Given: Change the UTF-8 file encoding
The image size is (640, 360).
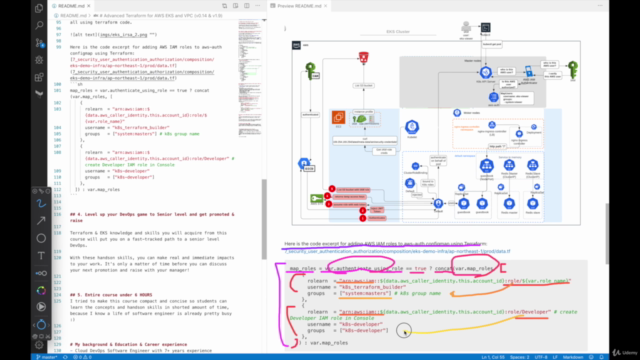Looking at the screenshot, I should point(541,357).
